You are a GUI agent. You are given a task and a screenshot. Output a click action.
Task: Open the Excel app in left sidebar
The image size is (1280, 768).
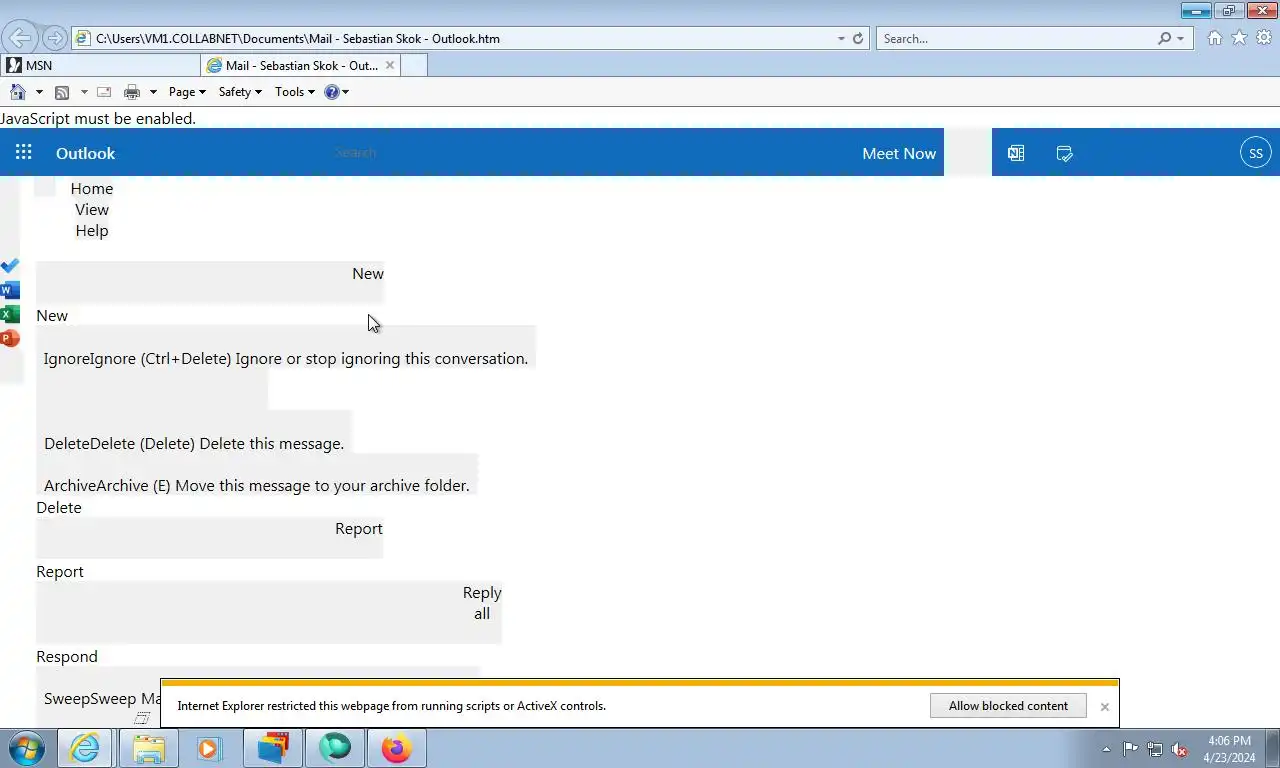pyautogui.click(x=10, y=314)
